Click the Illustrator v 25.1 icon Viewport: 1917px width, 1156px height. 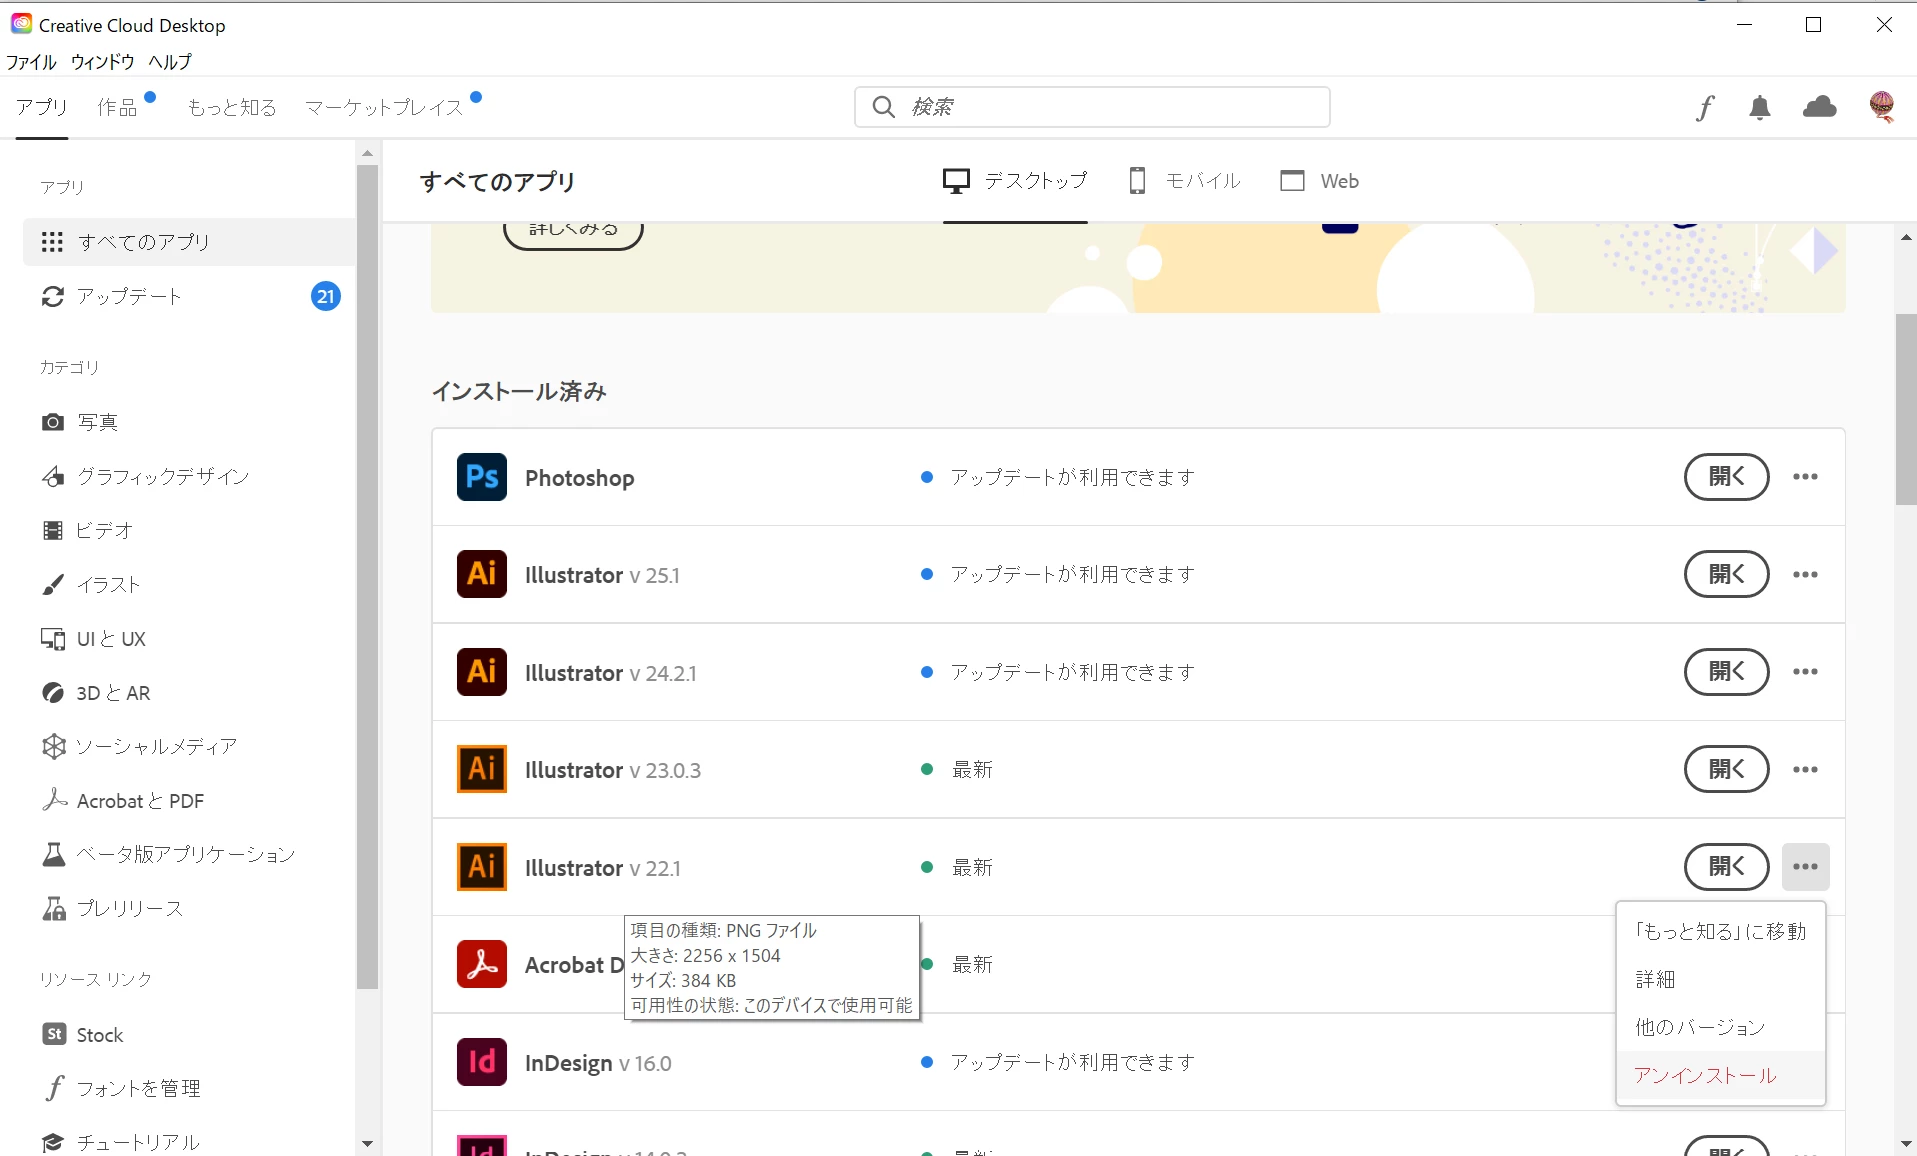(x=481, y=574)
